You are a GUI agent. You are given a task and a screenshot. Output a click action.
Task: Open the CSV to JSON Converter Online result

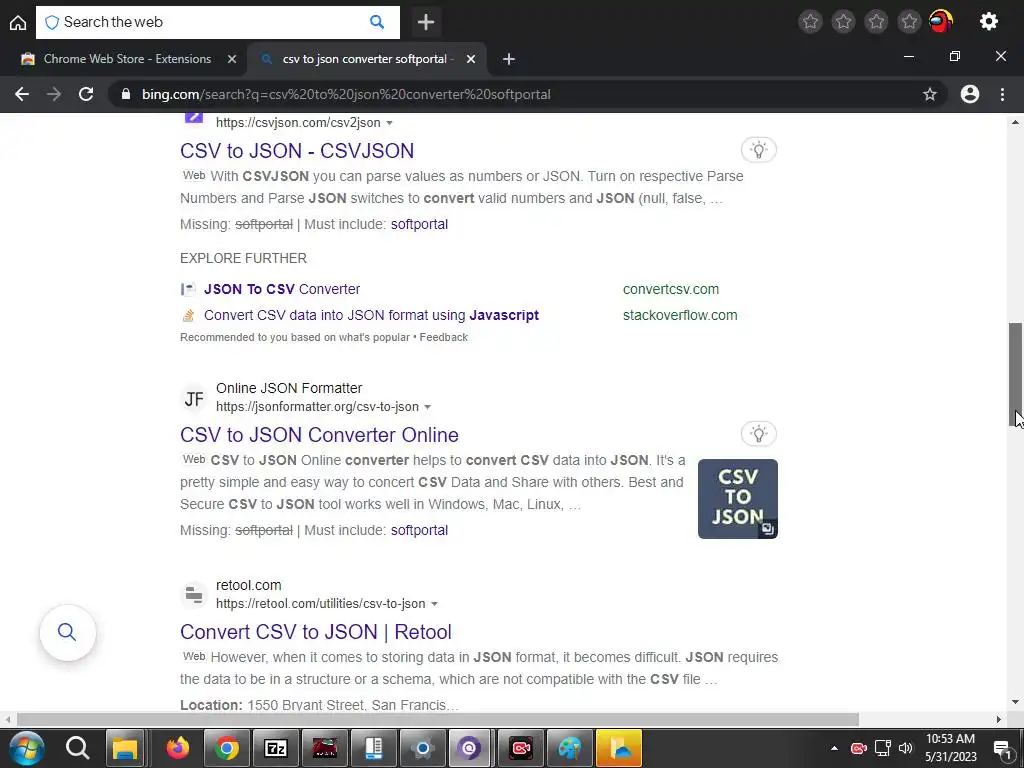click(x=319, y=435)
